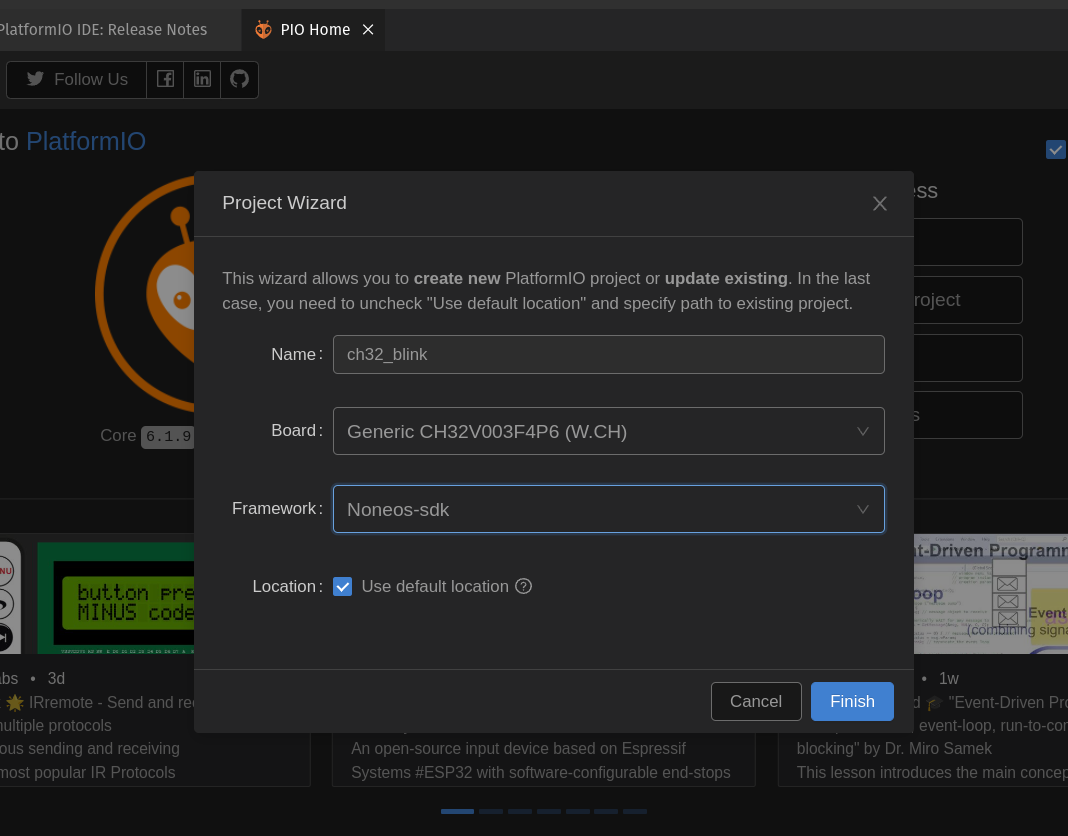
Task: Click the Name field containing ch32_blink
Action: coord(608,354)
